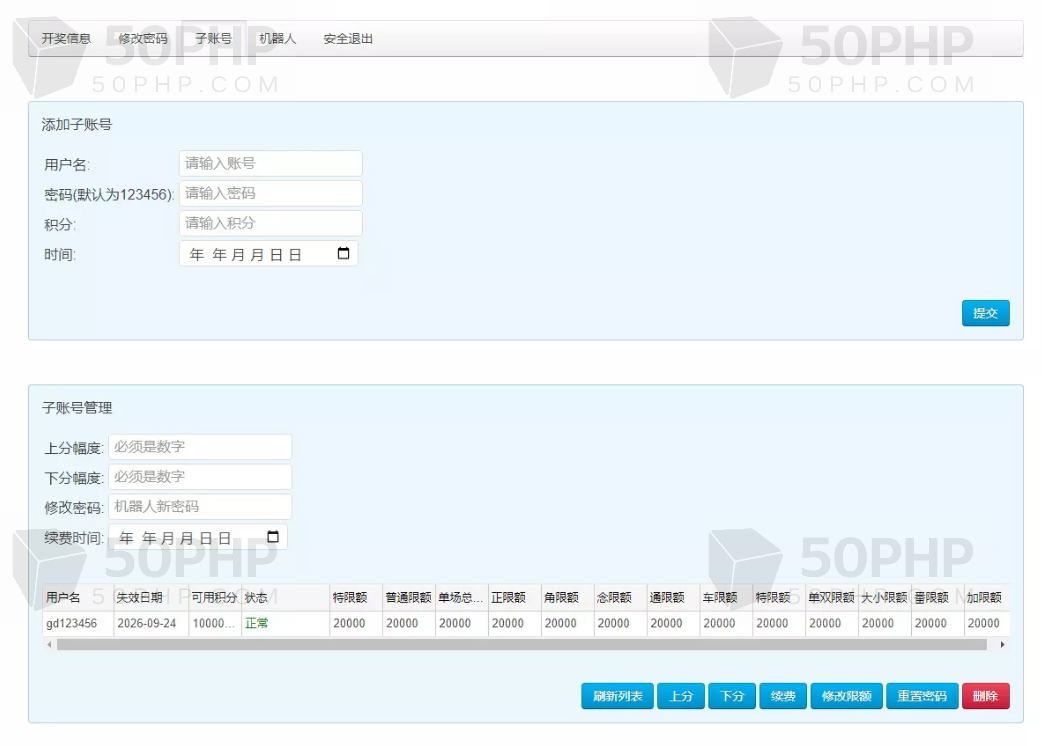The image size is (1042, 746).
Task: Click right scroll arrow of table
Action: (x=1002, y=645)
